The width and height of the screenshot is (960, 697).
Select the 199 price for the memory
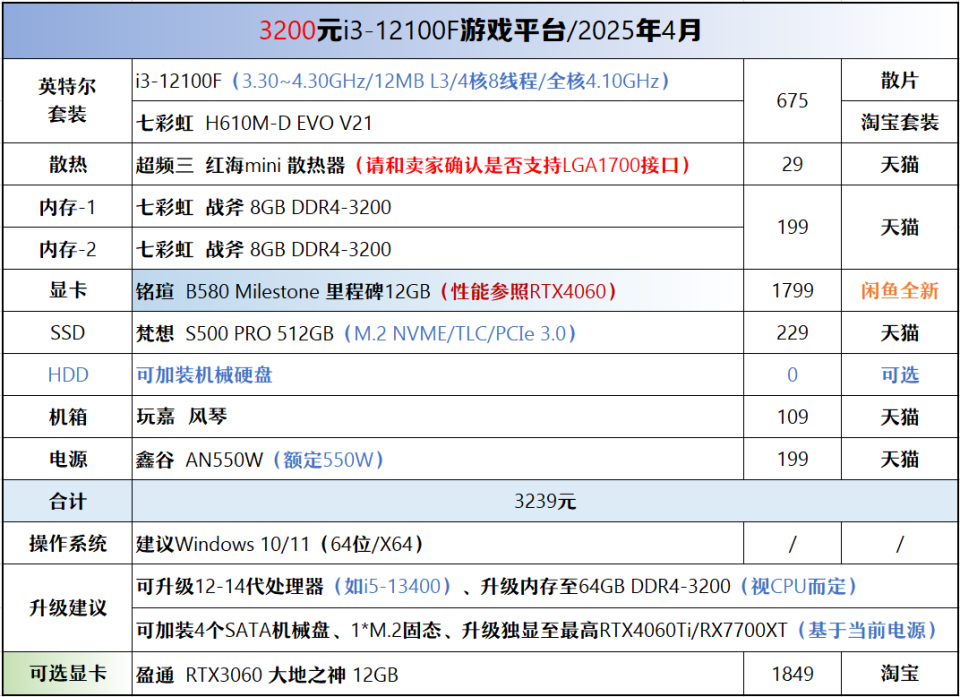792,228
